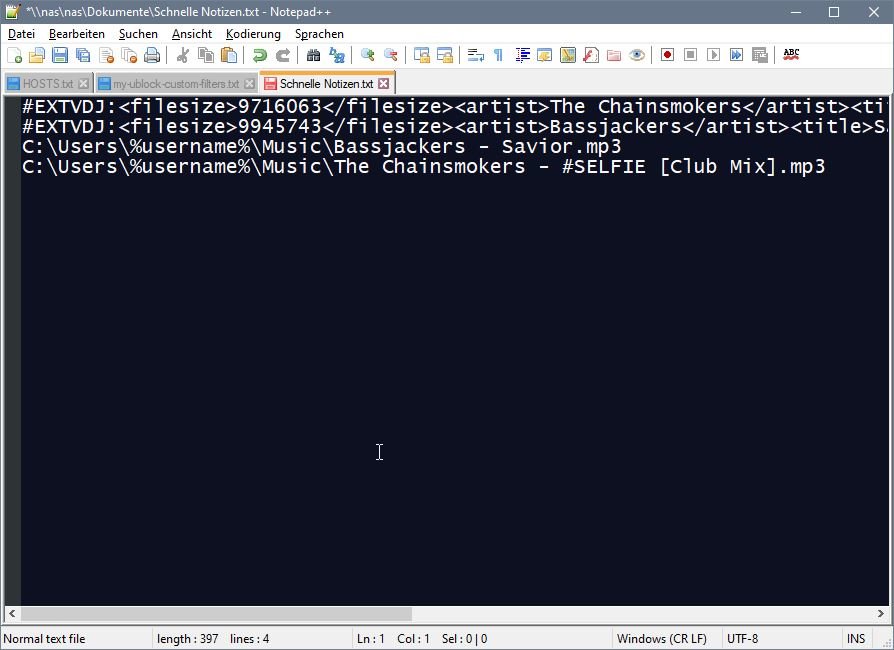The width and height of the screenshot is (894, 650).
Task: Toggle indent guide toolbar icon
Action: [522, 55]
